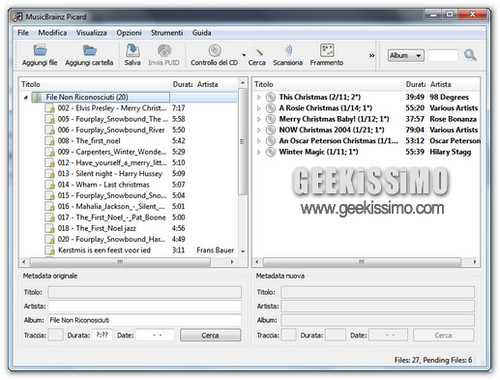Expand NOW Christmas 2004 album
Image resolution: width=500 pixels, height=380 pixels.
(258, 130)
